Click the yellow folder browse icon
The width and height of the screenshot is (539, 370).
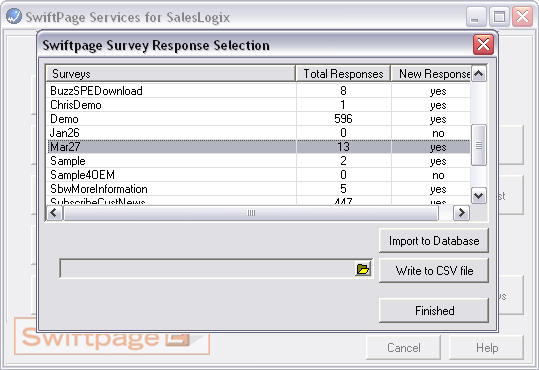pyautogui.click(x=363, y=269)
